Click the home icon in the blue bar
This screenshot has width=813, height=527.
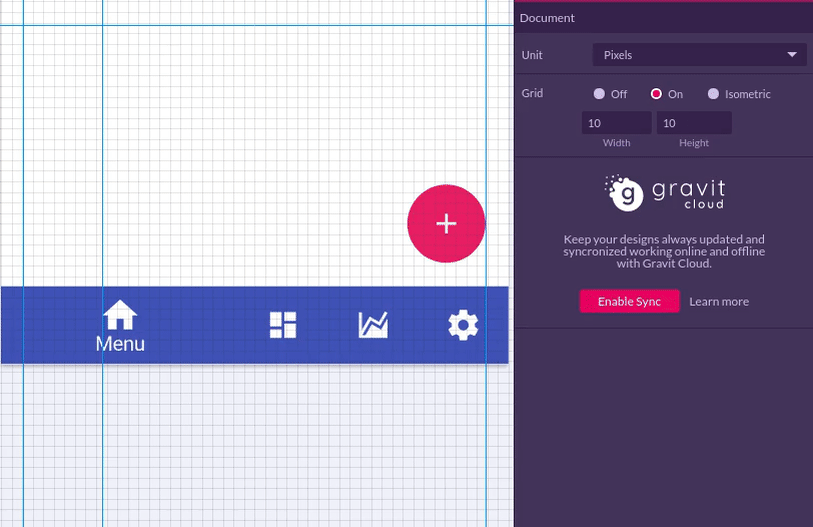(120, 315)
